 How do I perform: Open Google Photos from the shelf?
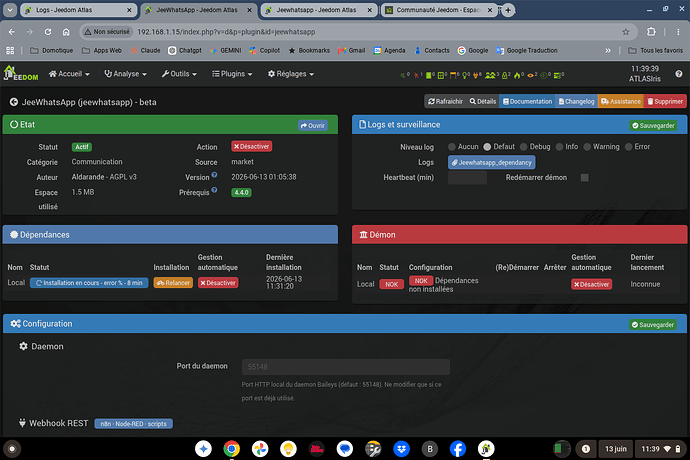(260, 449)
